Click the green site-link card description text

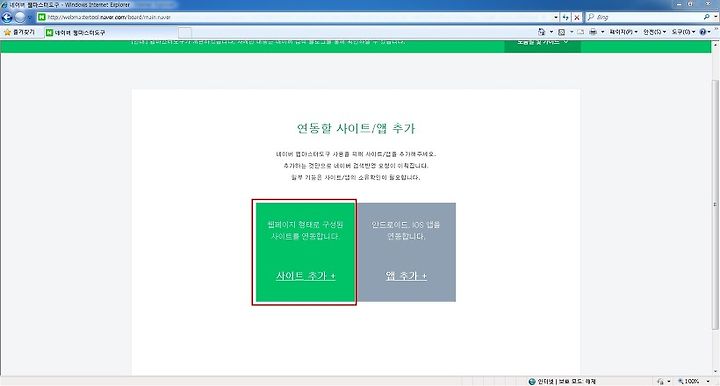[305, 230]
